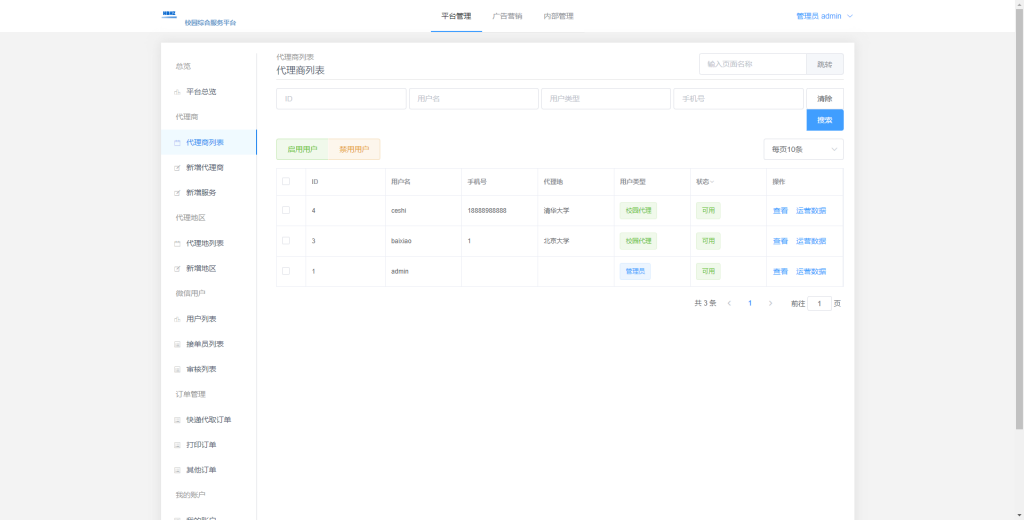Click 运营数据 link for baixiao row
Image resolution: width=1024 pixels, height=520 pixels.
tap(811, 241)
